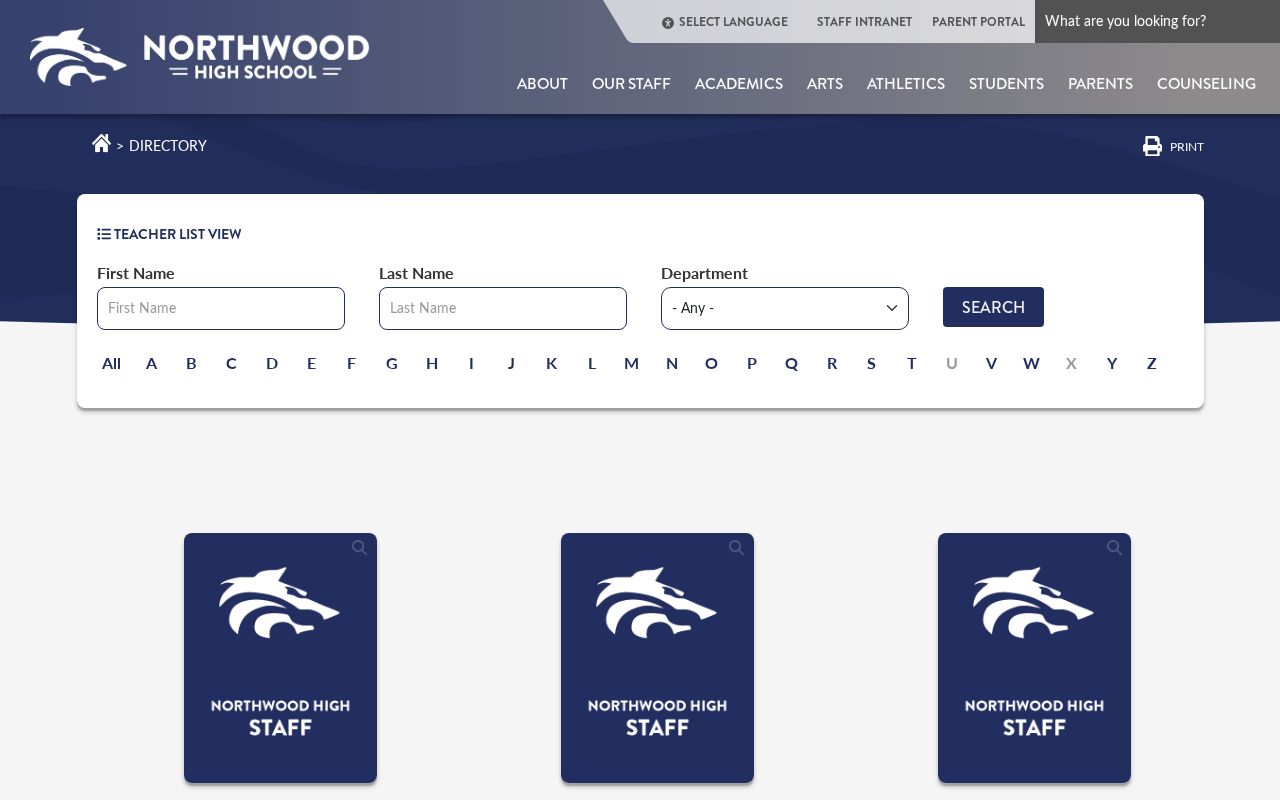Open the Department dropdown
The height and width of the screenshot is (800, 1280).
[x=785, y=308]
